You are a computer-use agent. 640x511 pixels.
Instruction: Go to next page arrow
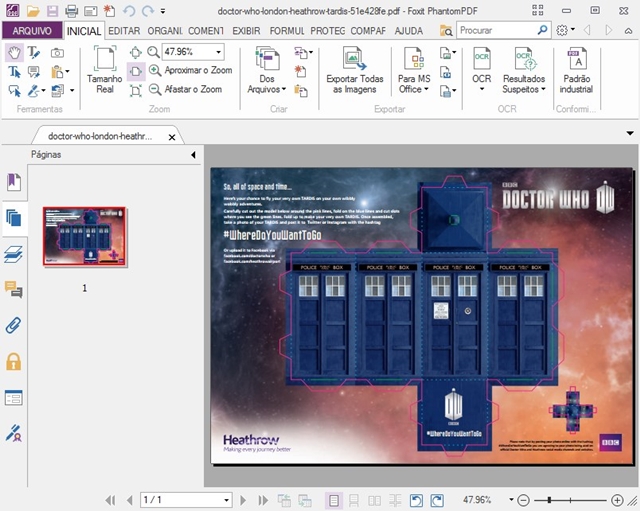tap(243, 500)
